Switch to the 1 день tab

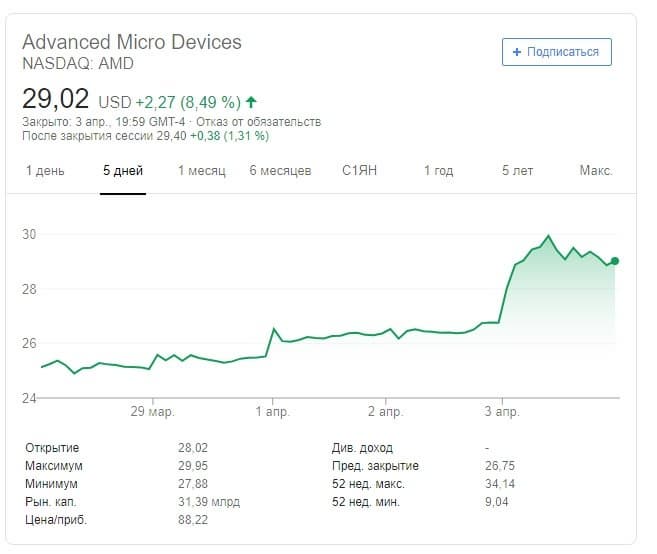(45, 171)
